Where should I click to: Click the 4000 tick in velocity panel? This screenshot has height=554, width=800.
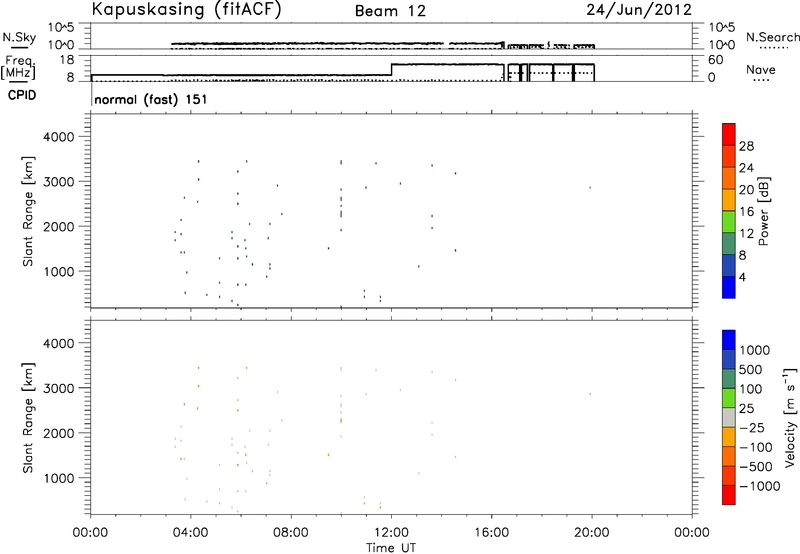[x=59, y=343]
